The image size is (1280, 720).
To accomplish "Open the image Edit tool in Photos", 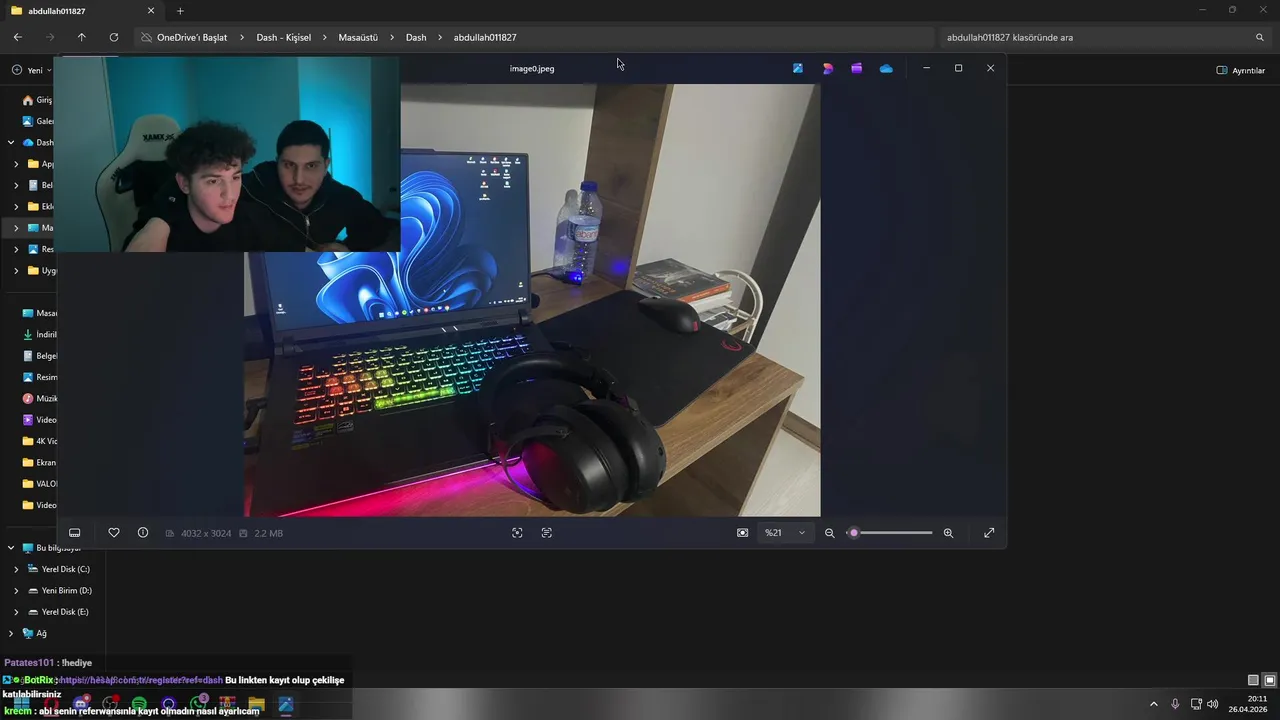I will click(797, 68).
